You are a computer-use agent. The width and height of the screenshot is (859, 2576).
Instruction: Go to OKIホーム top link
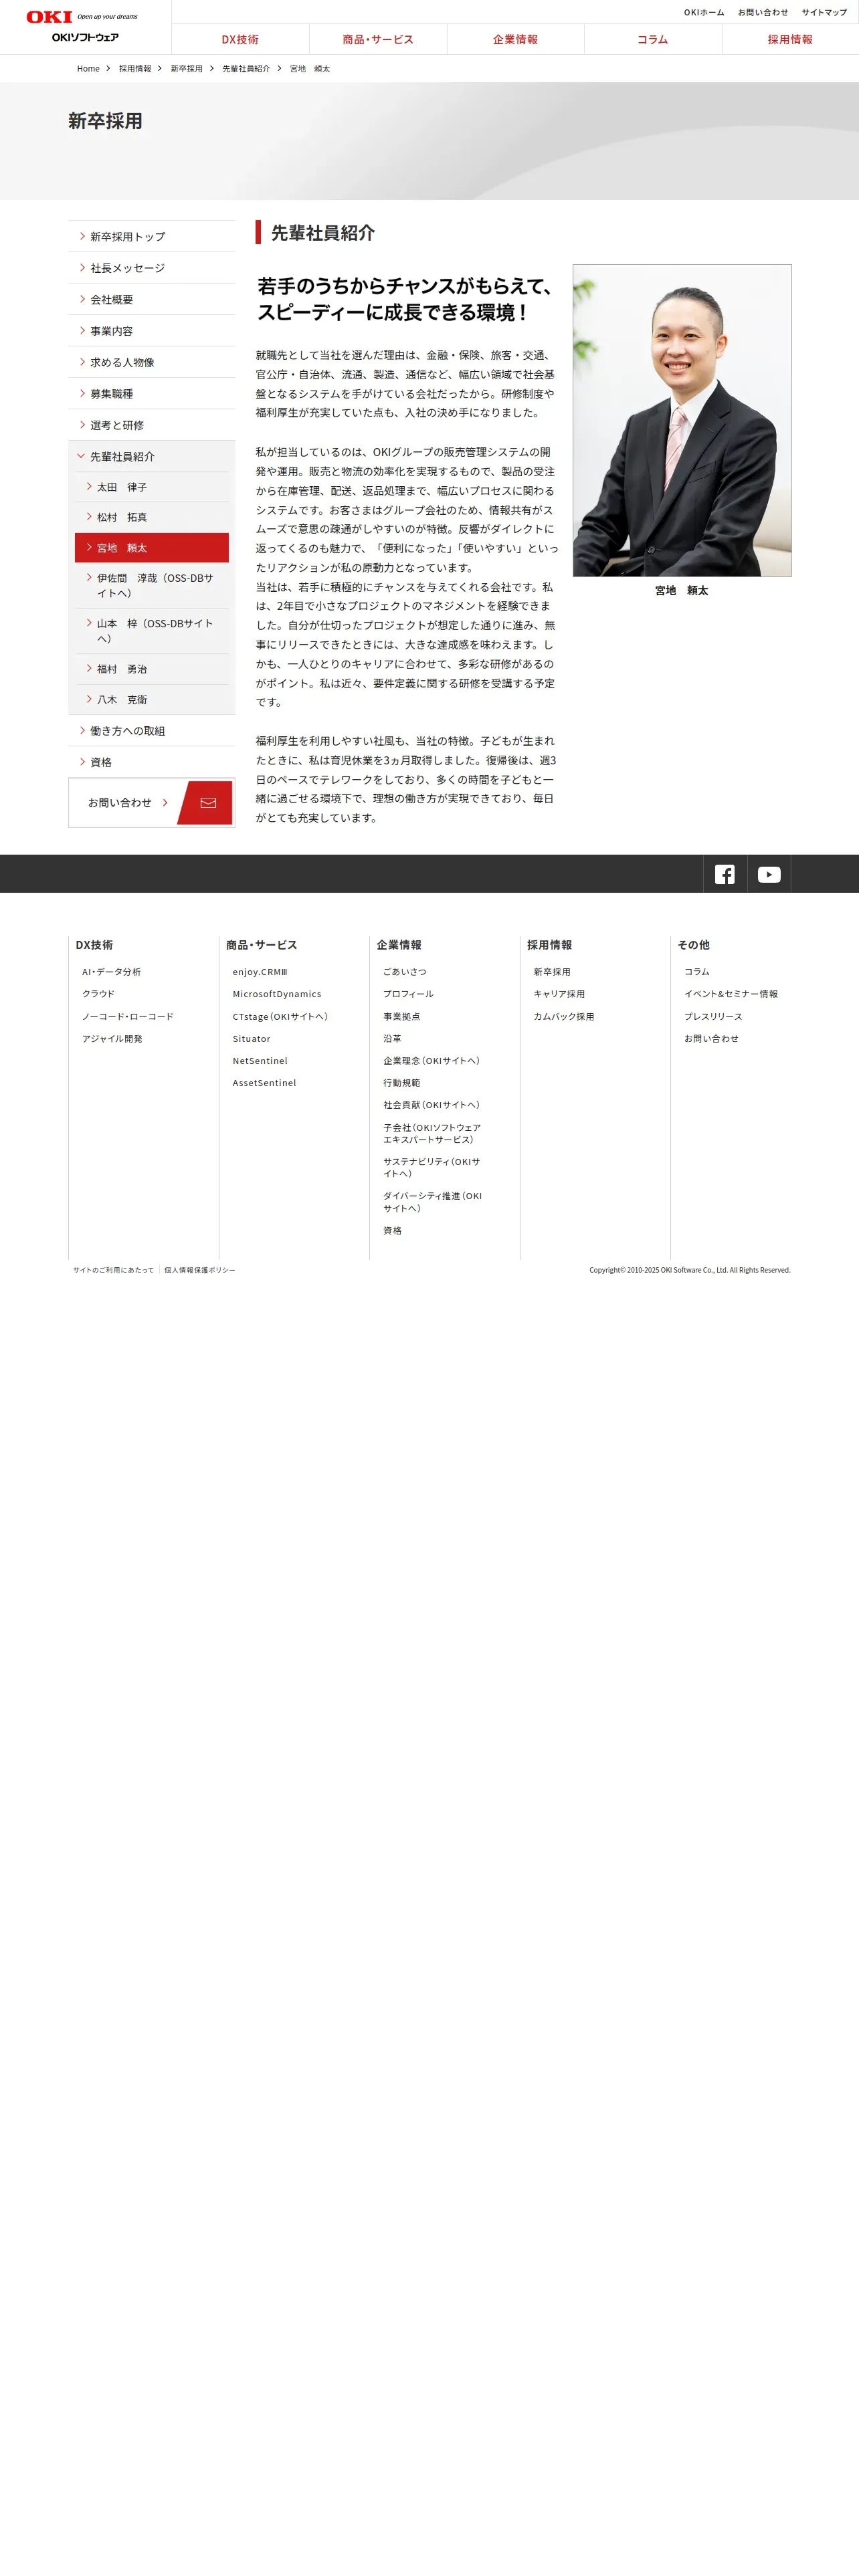click(704, 13)
